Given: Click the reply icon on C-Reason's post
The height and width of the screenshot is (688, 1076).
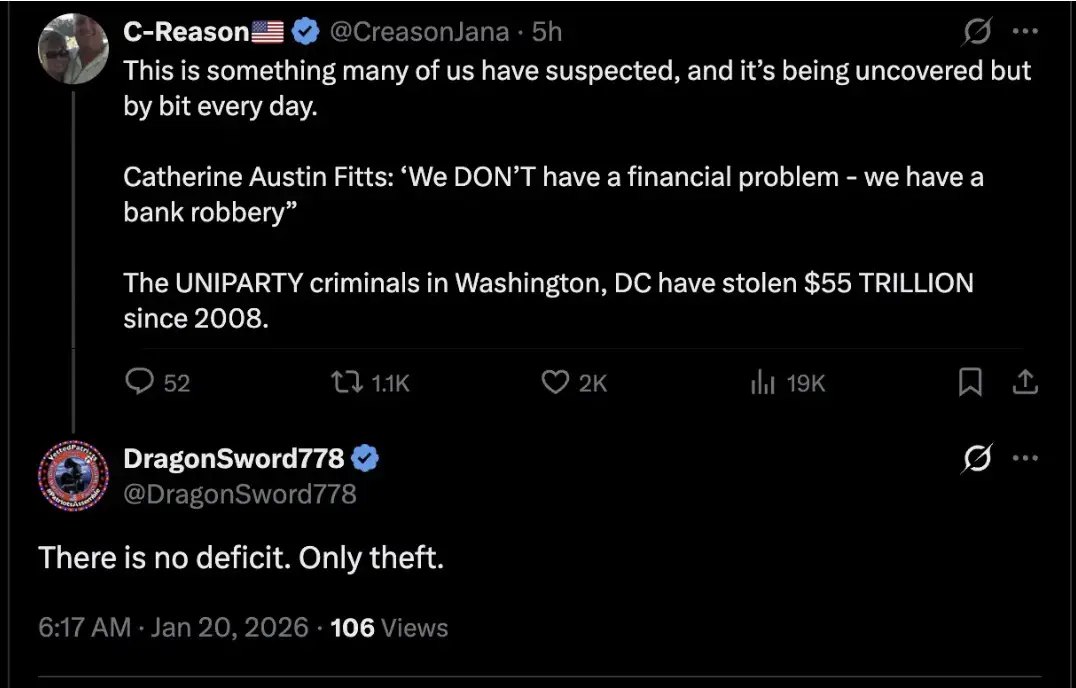Looking at the screenshot, I should pos(141,382).
